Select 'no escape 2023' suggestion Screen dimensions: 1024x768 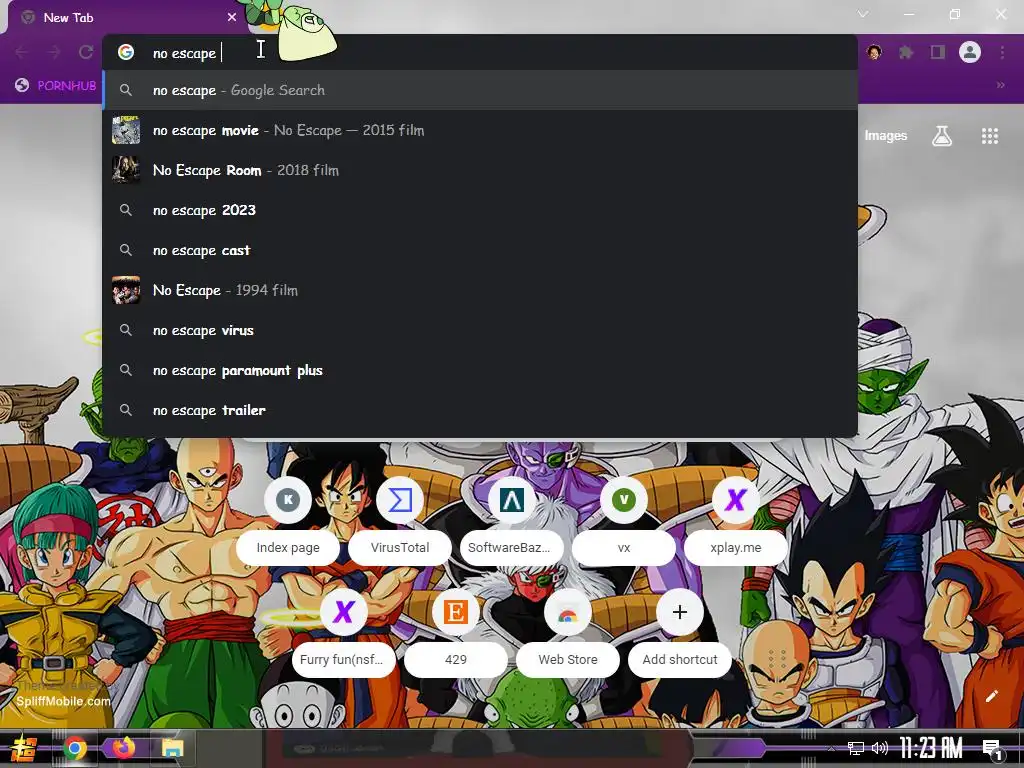(x=480, y=210)
